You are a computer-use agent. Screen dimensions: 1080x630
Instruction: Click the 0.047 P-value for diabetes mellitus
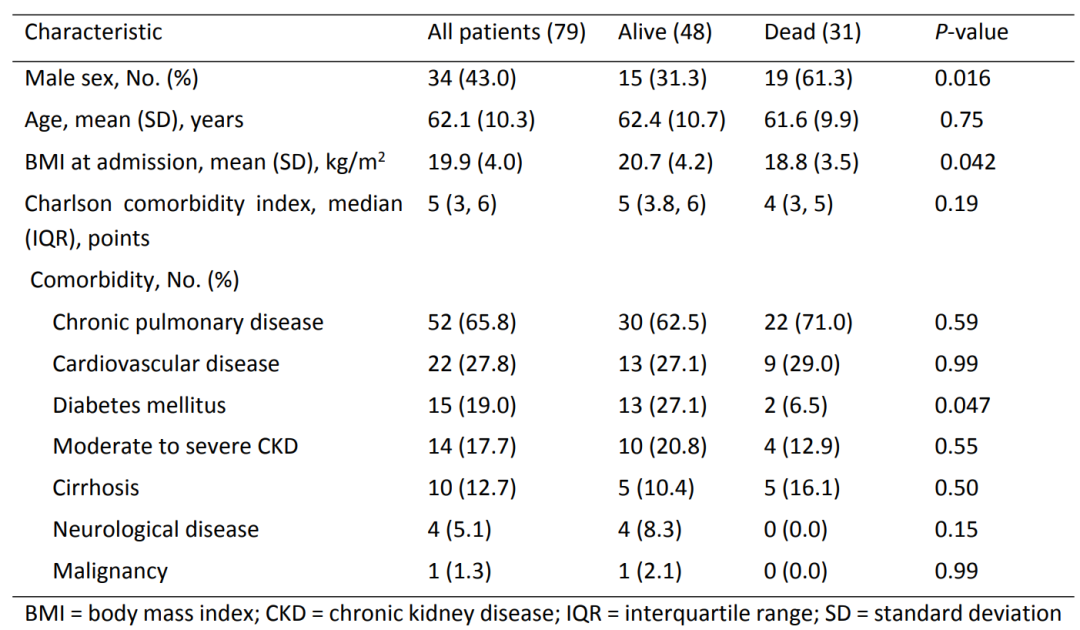tap(962, 405)
